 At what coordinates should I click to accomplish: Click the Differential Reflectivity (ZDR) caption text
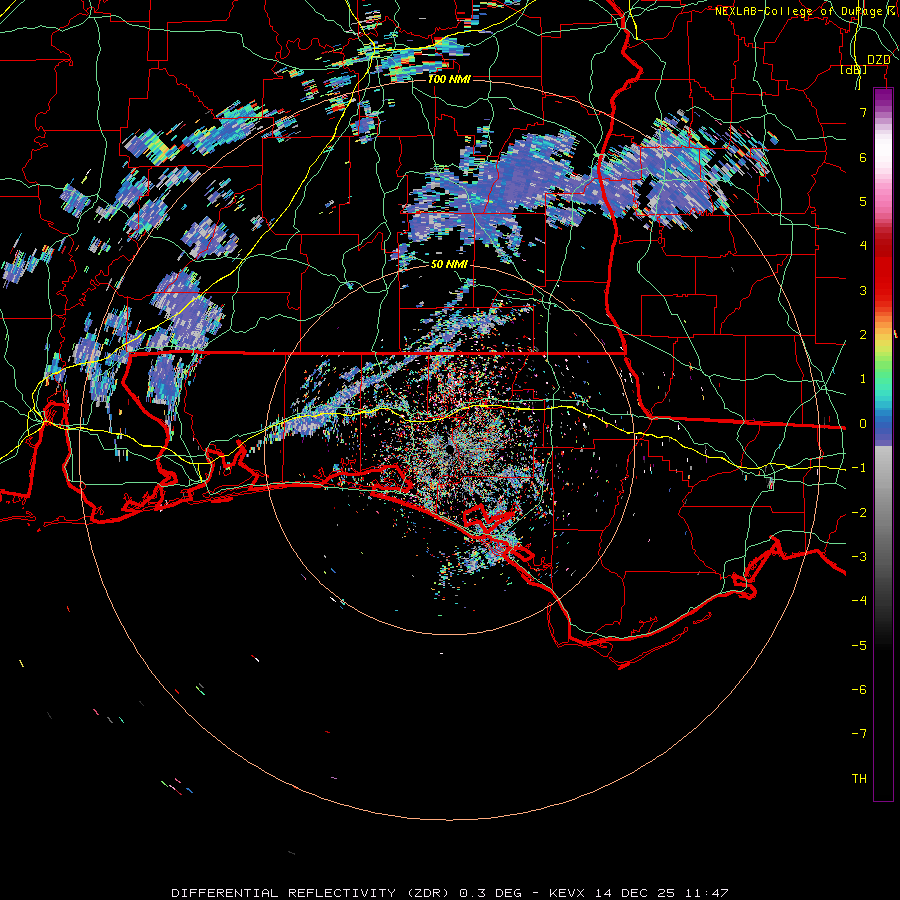tap(313, 893)
